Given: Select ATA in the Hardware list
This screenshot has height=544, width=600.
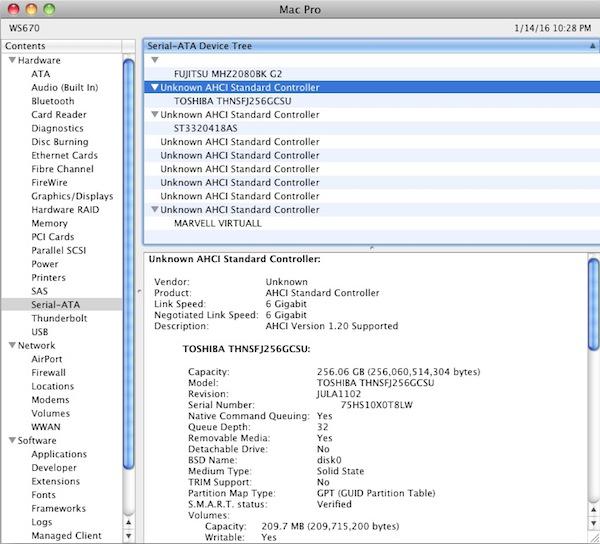Looking at the screenshot, I should (x=41, y=74).
